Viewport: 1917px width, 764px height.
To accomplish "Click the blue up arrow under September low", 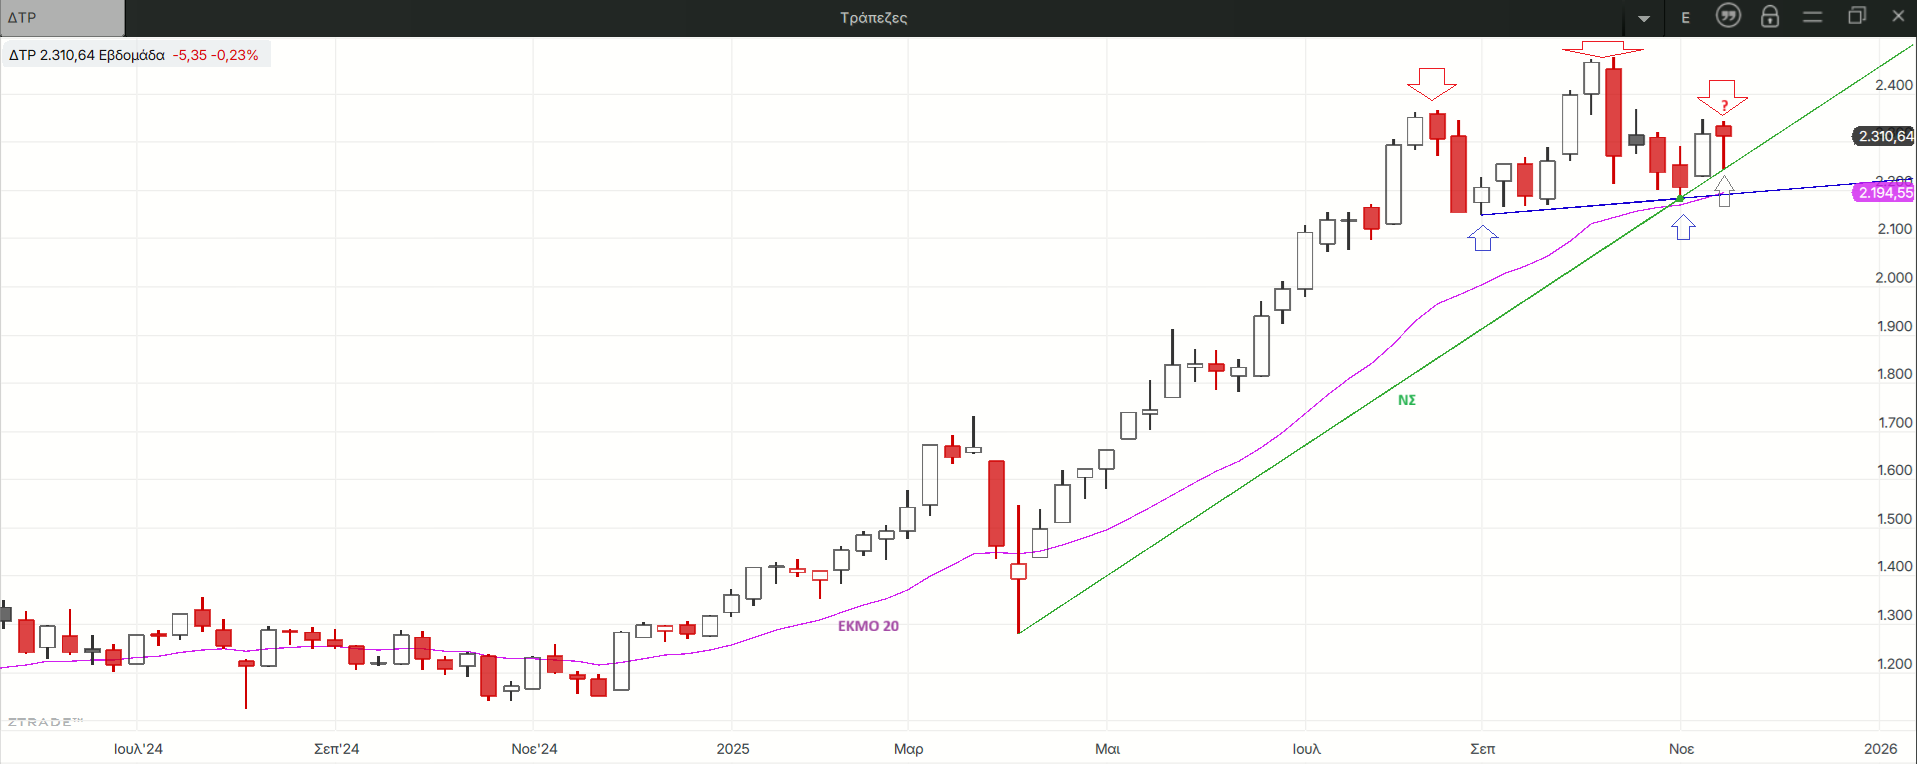I will pos(1482,239).
